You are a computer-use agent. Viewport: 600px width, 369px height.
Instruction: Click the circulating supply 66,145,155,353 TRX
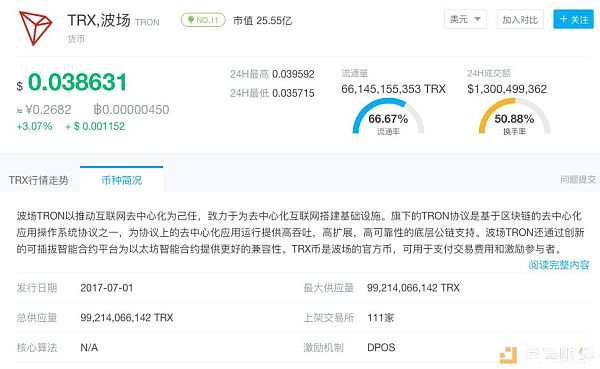pyautogui.click(x=393, y=89)
